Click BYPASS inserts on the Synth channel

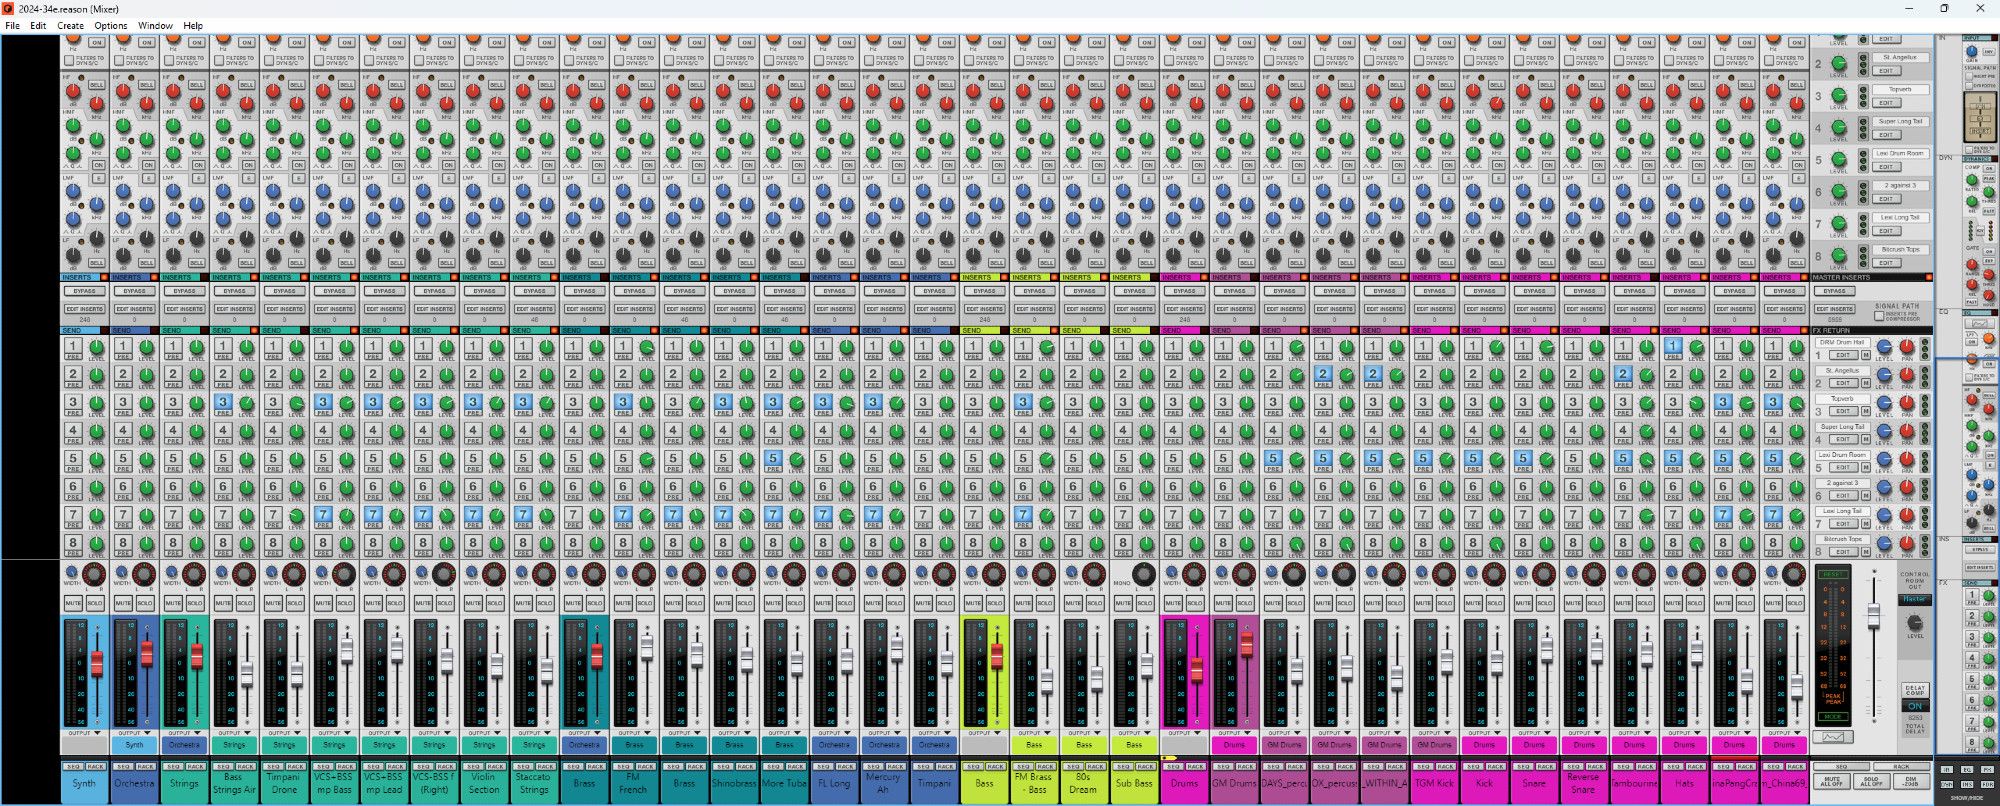click(85, 291)
